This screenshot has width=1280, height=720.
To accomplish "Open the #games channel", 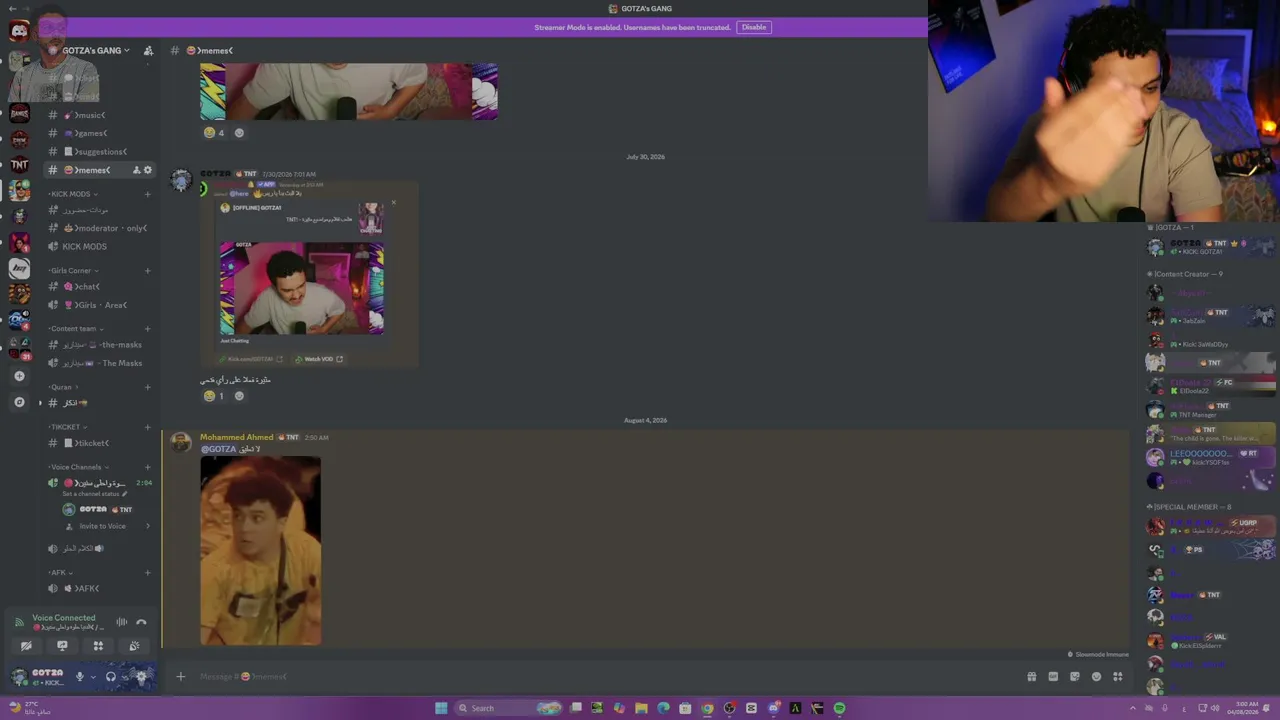I will [100, 133].
